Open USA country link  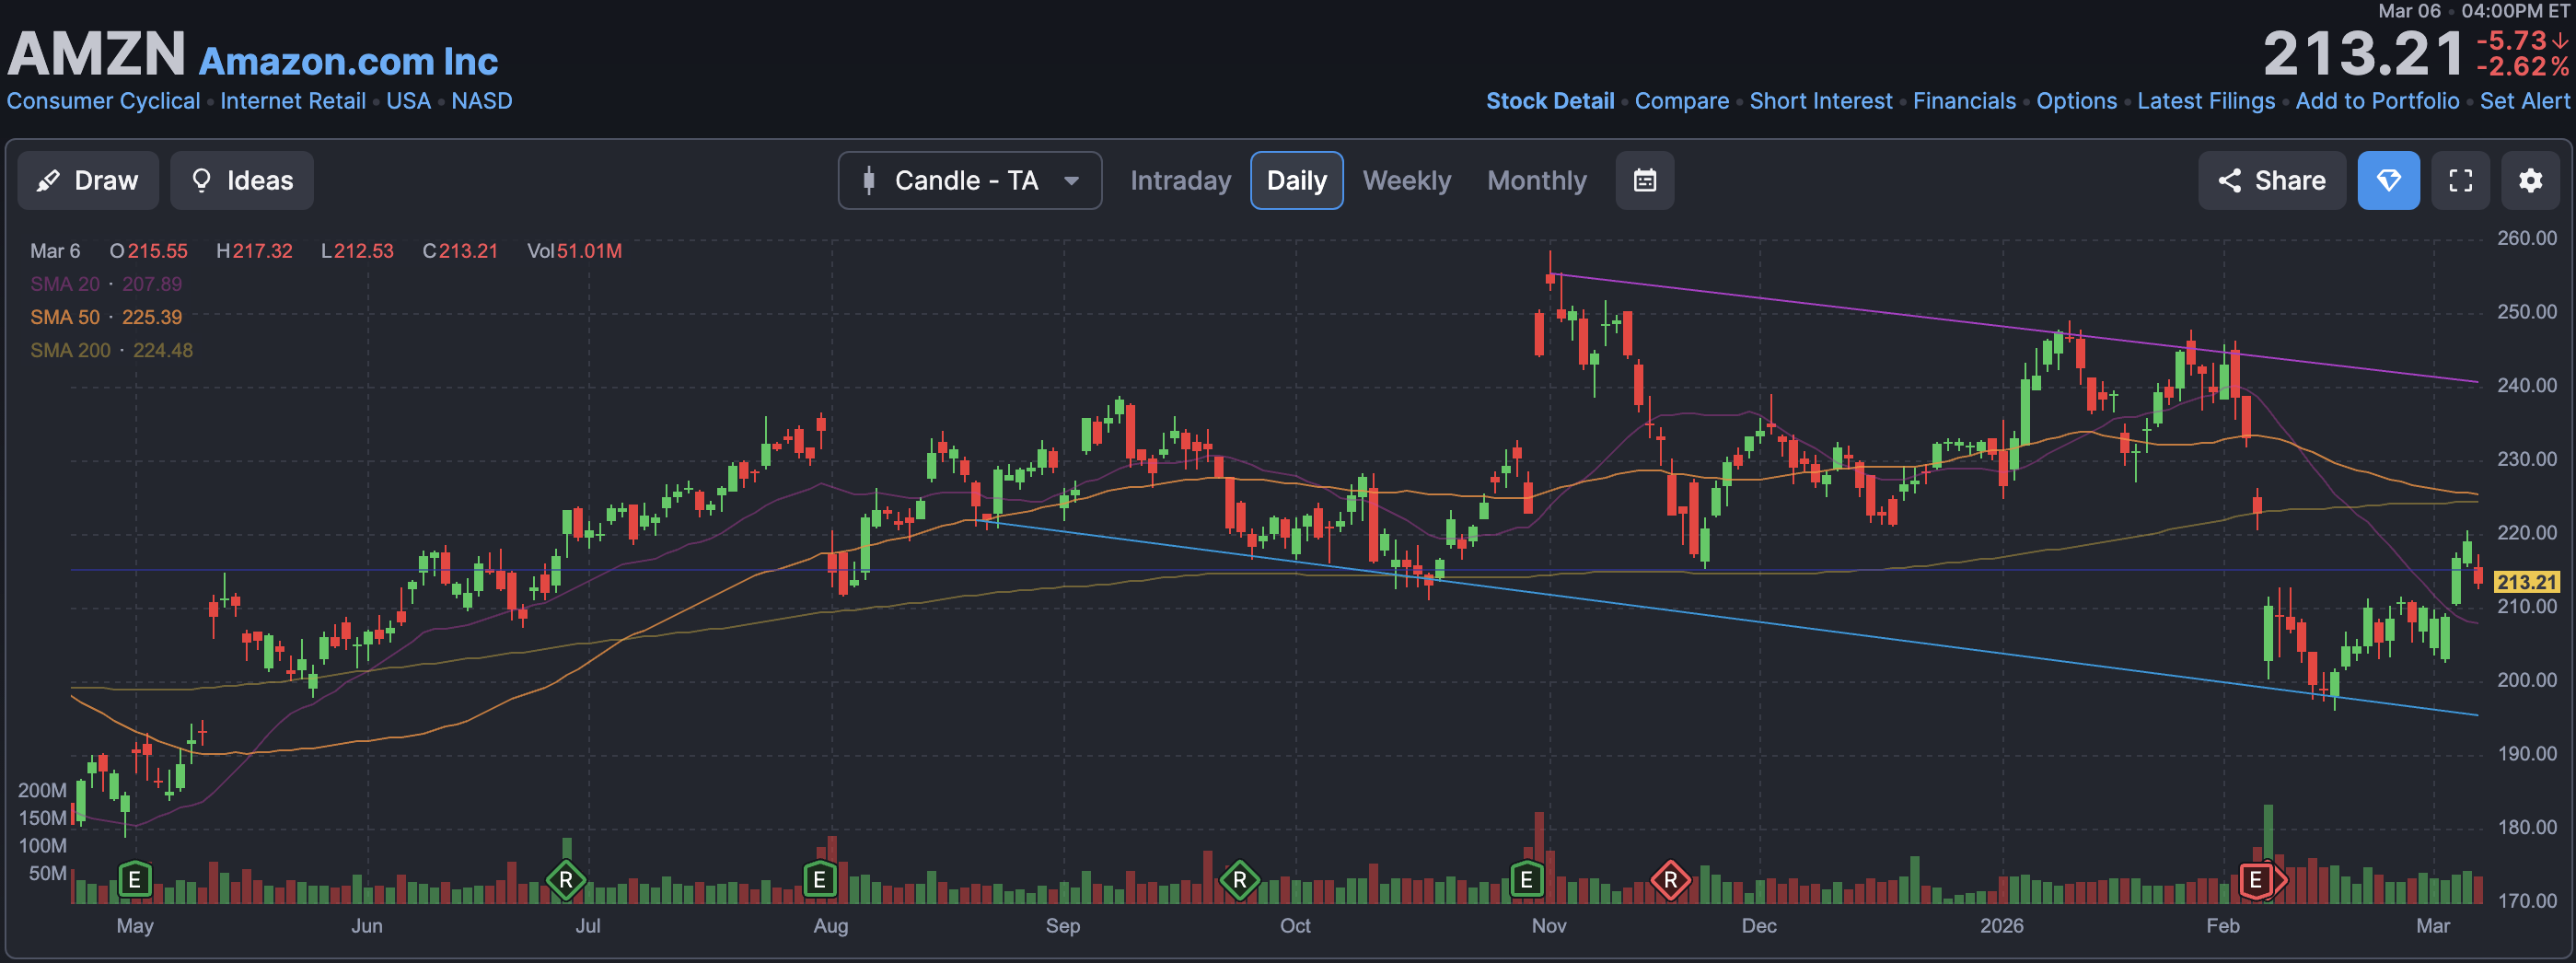coord(408,101)
